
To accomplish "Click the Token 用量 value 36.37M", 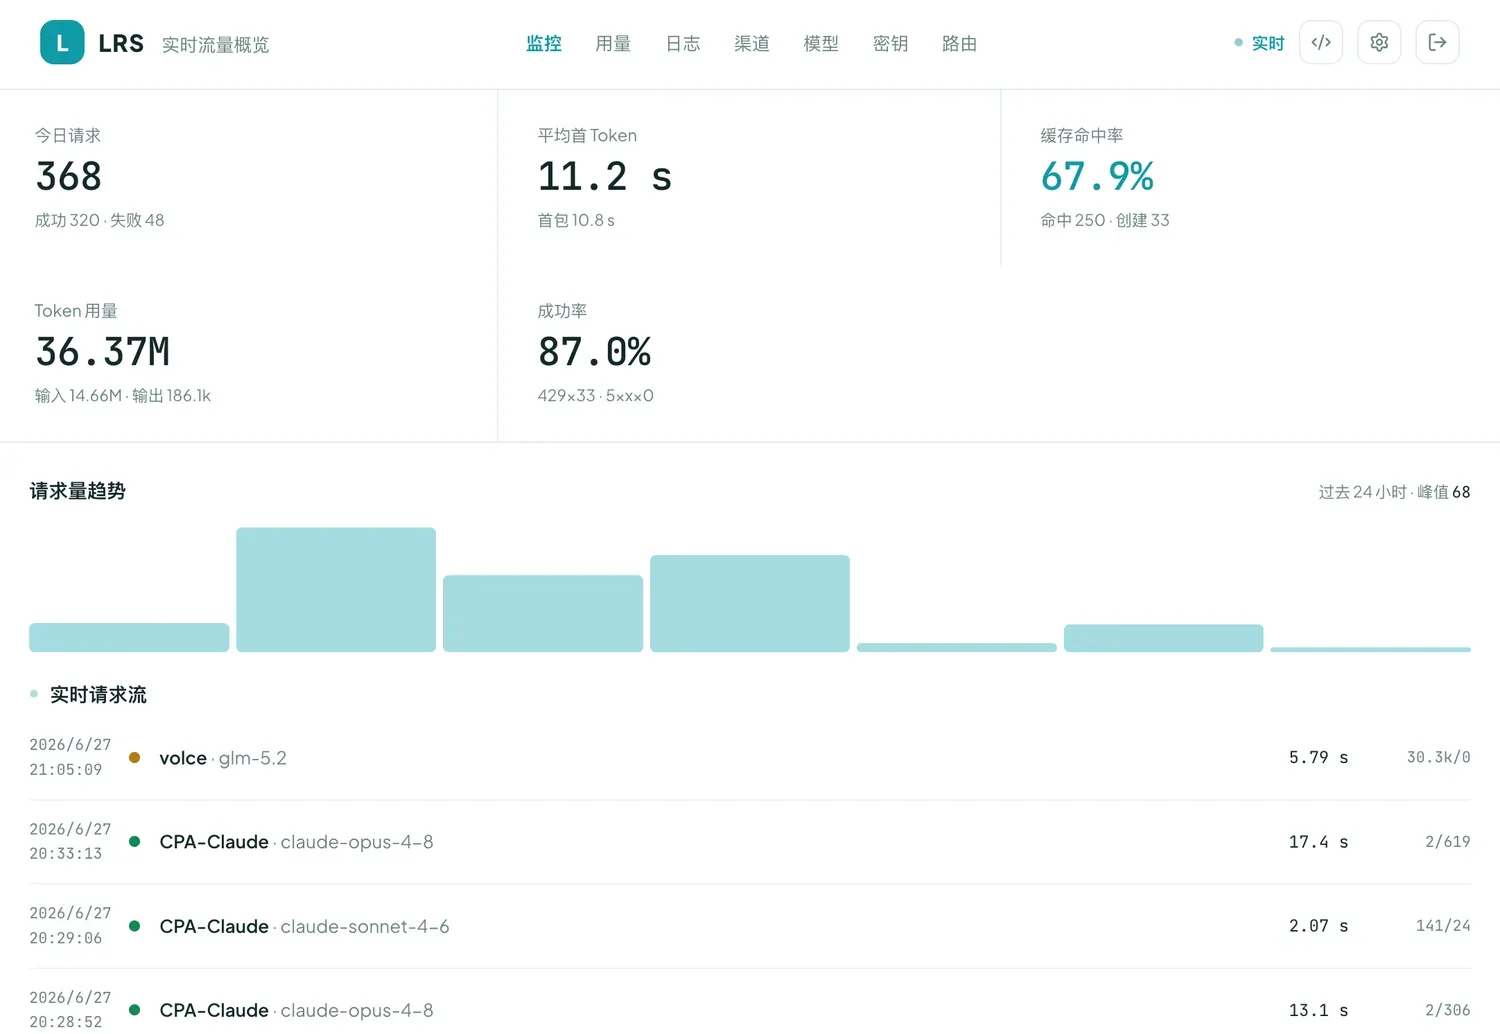I will pyautogui.click(x=102, y=352).
